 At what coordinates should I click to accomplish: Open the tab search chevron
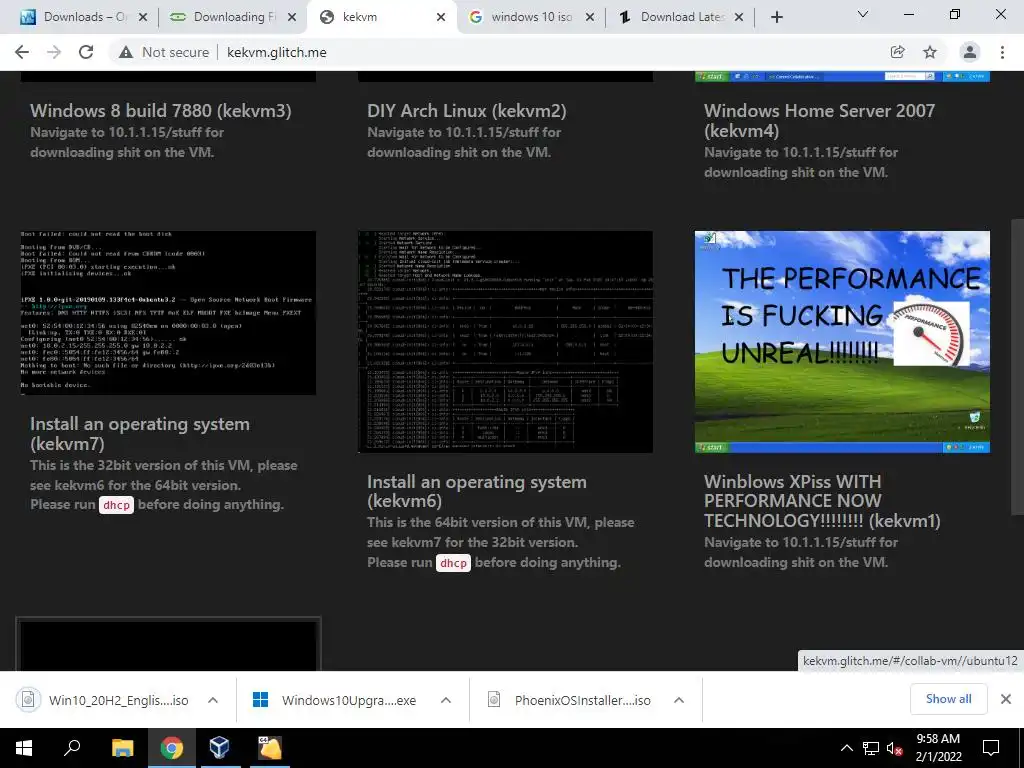pyautogui.click(x=863, y=14)
